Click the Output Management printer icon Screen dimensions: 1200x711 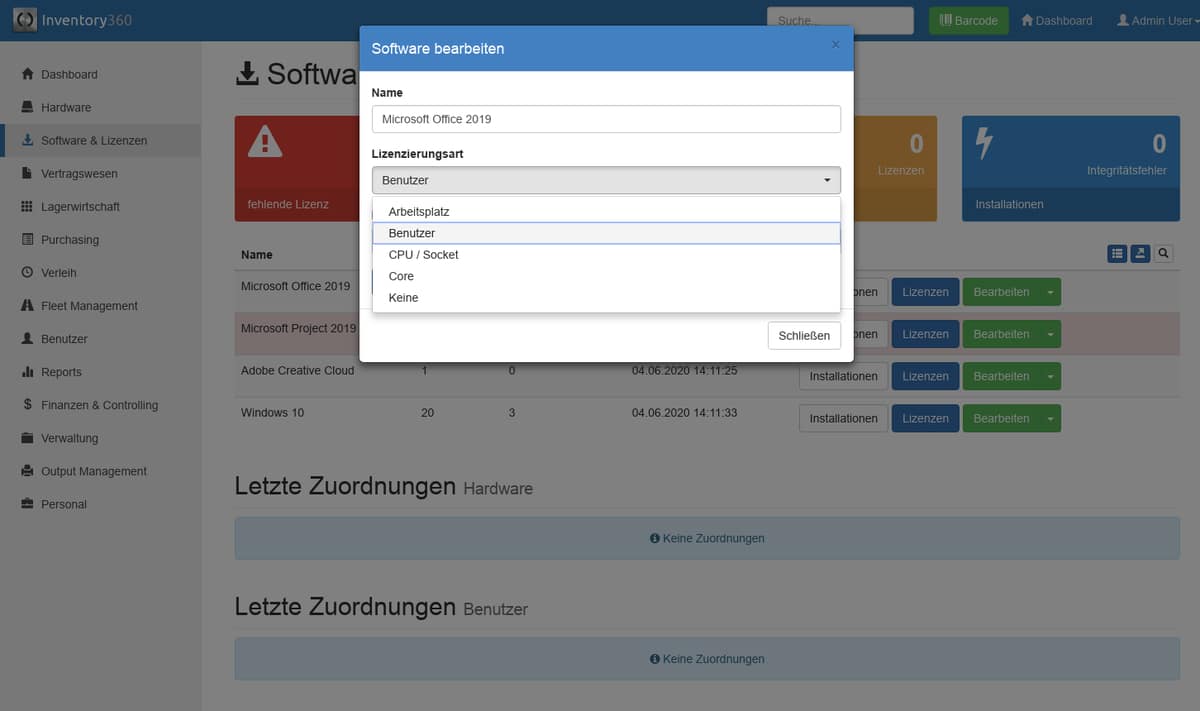tap(27, 471)
